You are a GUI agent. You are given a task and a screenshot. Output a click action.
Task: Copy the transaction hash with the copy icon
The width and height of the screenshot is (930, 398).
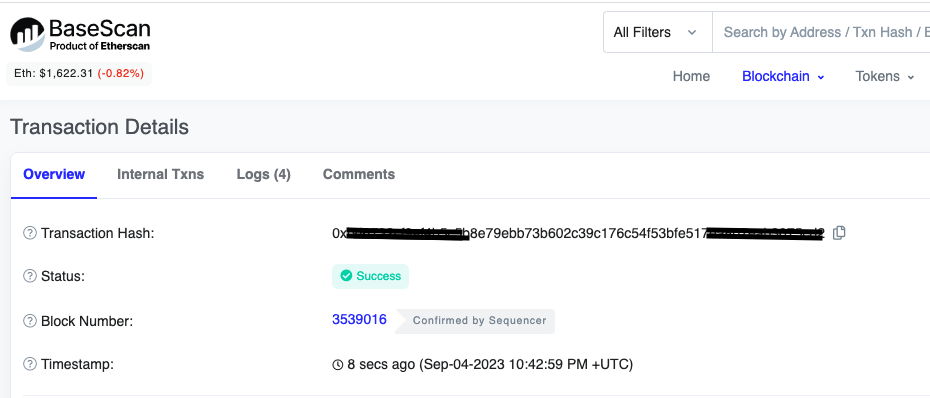pos(839,233)
